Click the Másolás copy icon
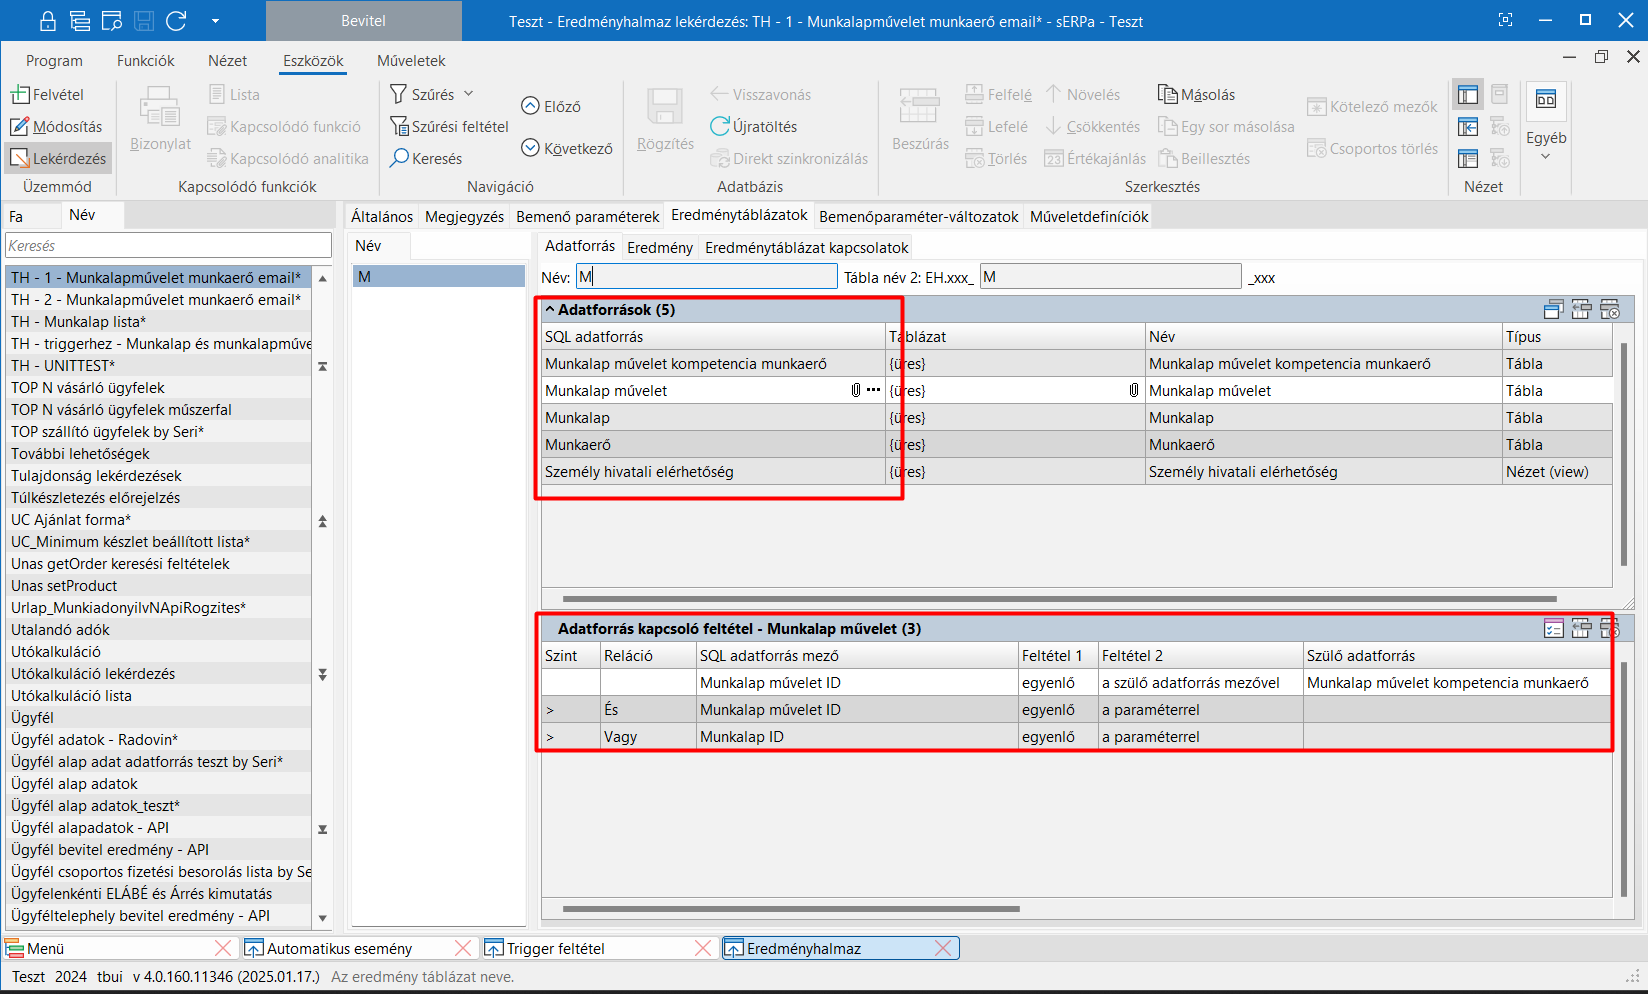This screenshot has height=994, width=1648. pos(1167,95)
